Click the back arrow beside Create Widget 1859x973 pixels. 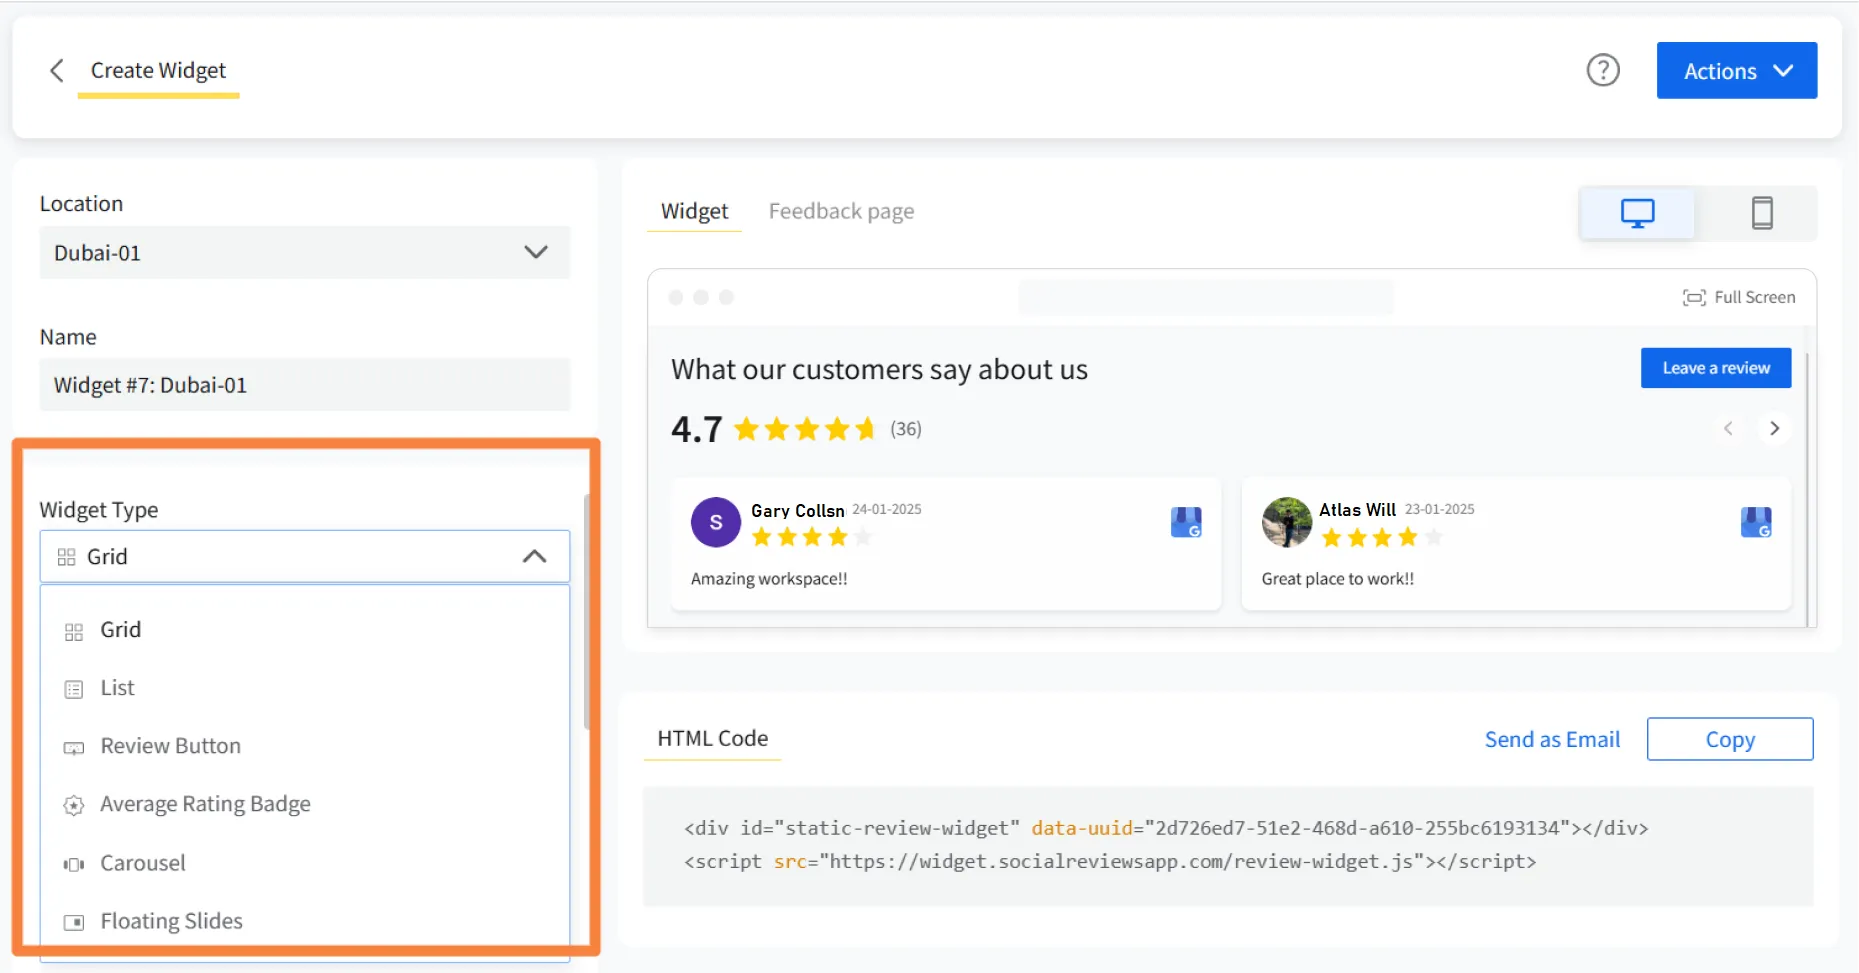tap(56, 70)
